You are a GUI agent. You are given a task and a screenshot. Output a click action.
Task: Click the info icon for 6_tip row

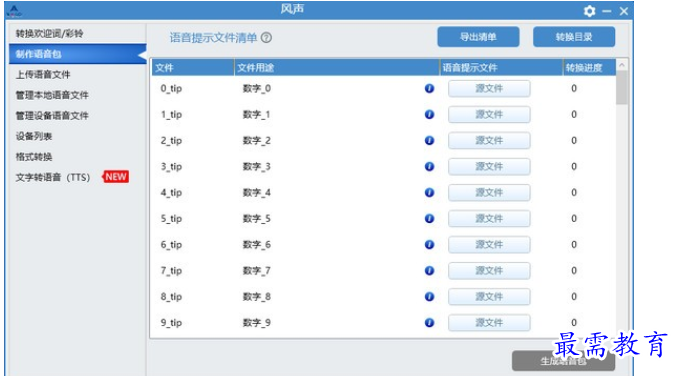click(429, 244)
